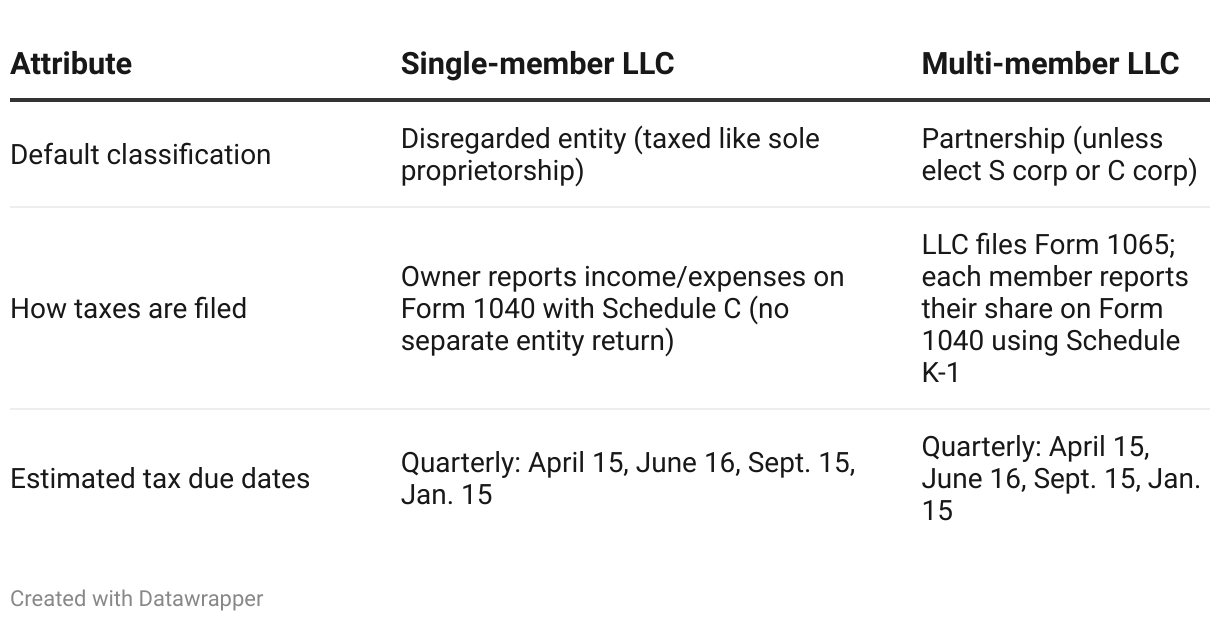Click 'Jan. 15' in single-member column
Viewport: 1220px width, 622px height.
[446, 495]
